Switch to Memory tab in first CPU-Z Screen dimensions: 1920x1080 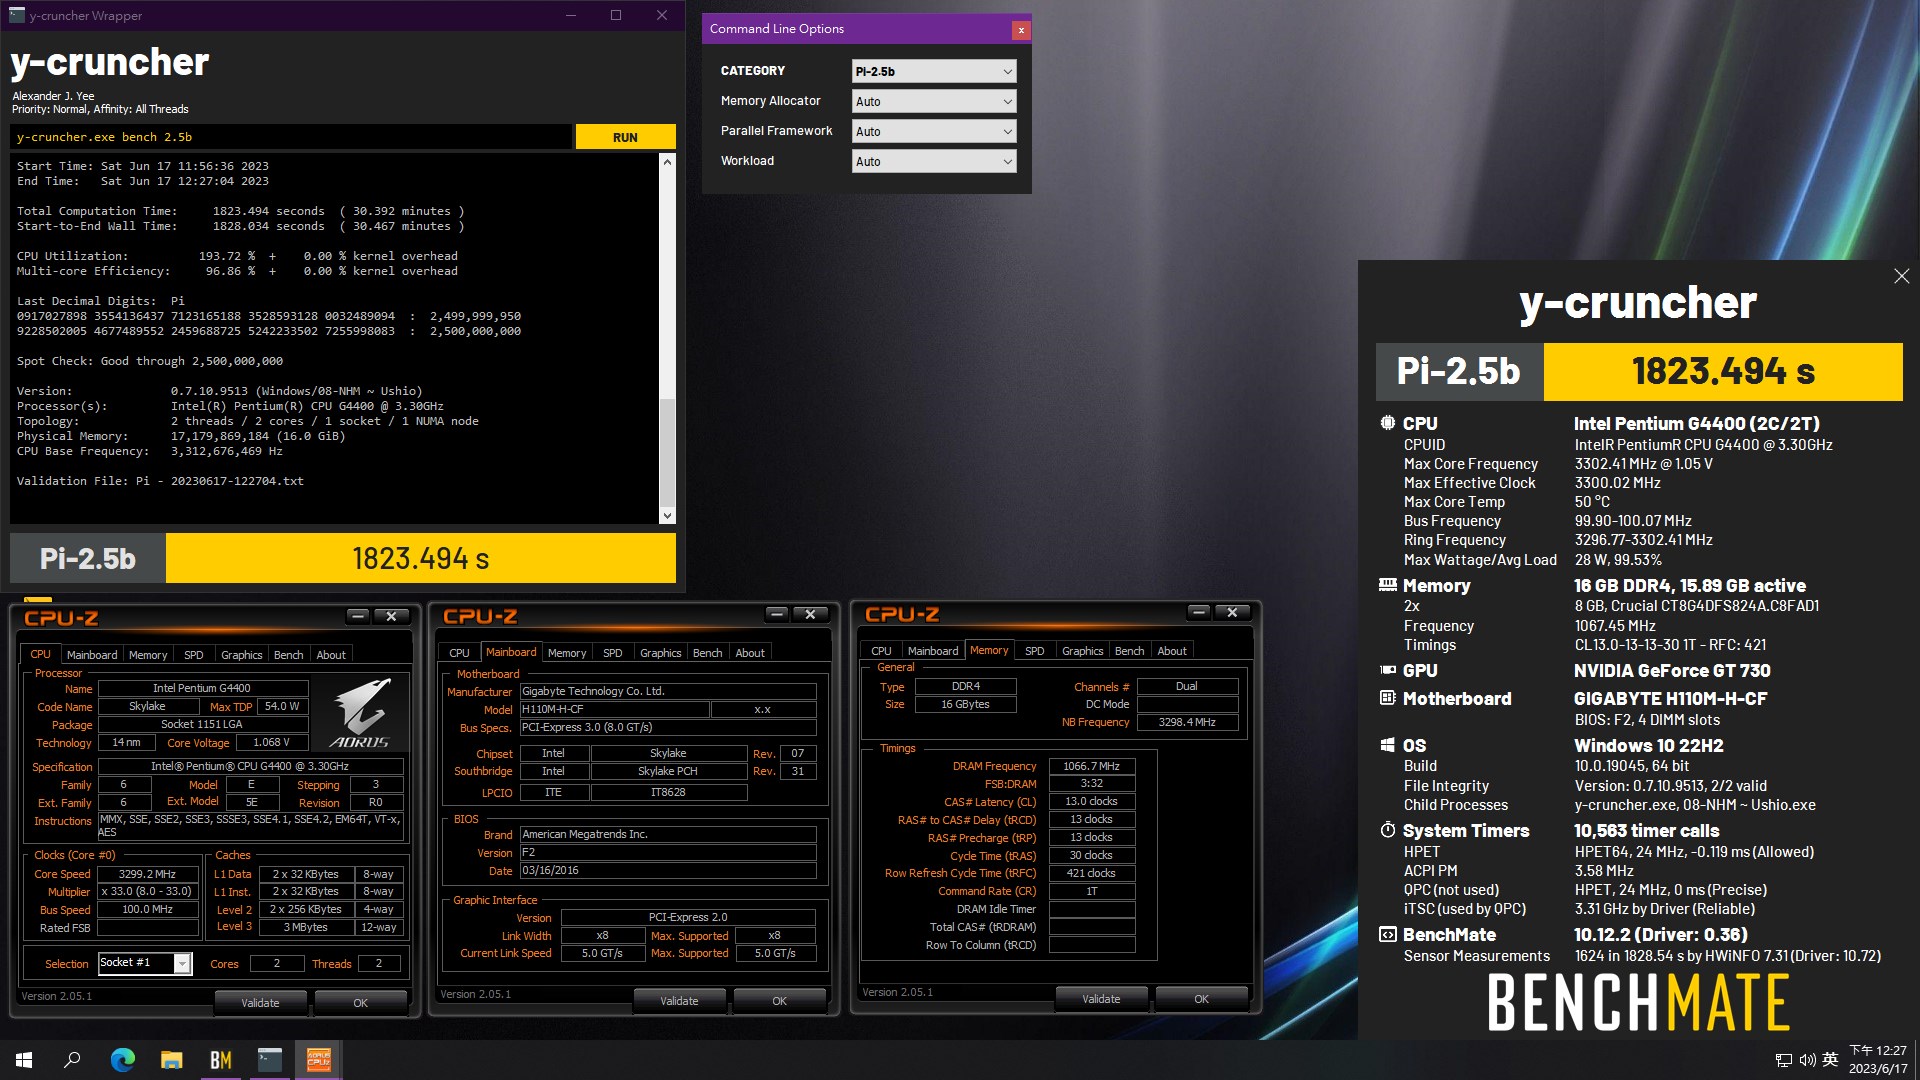(148, 655)
